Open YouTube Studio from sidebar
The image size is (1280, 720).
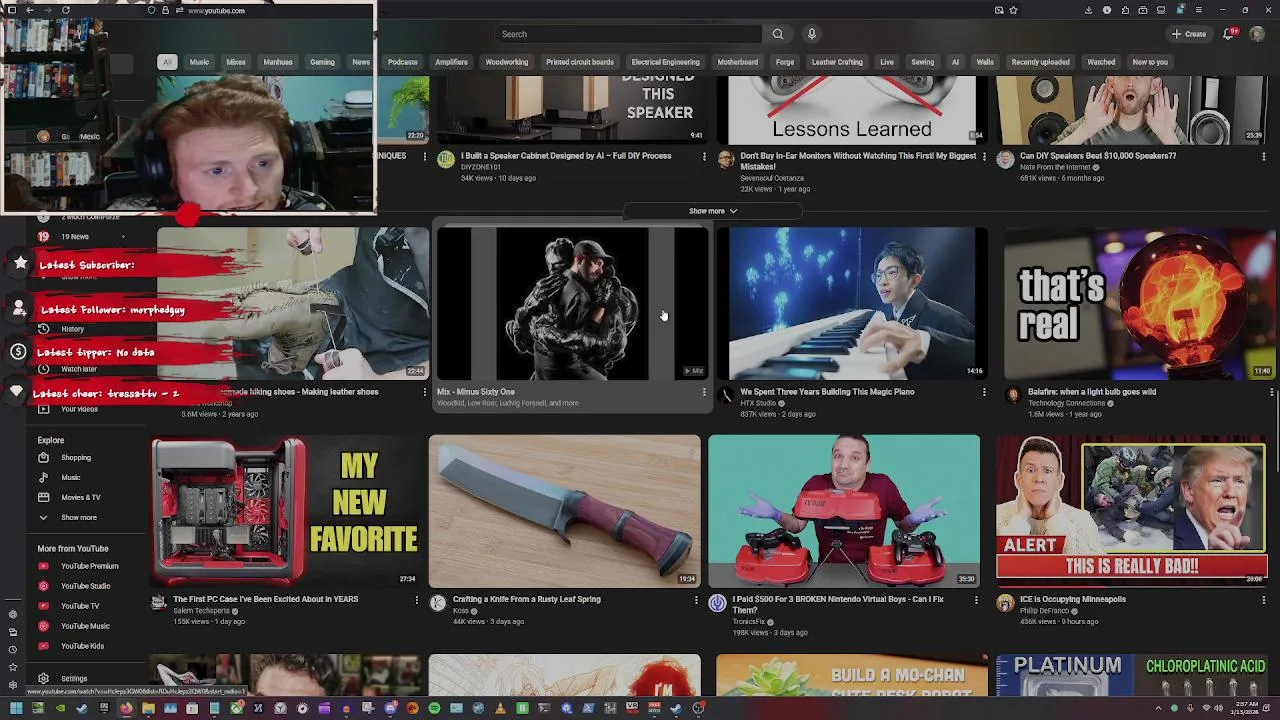click(x=85, y=586)
